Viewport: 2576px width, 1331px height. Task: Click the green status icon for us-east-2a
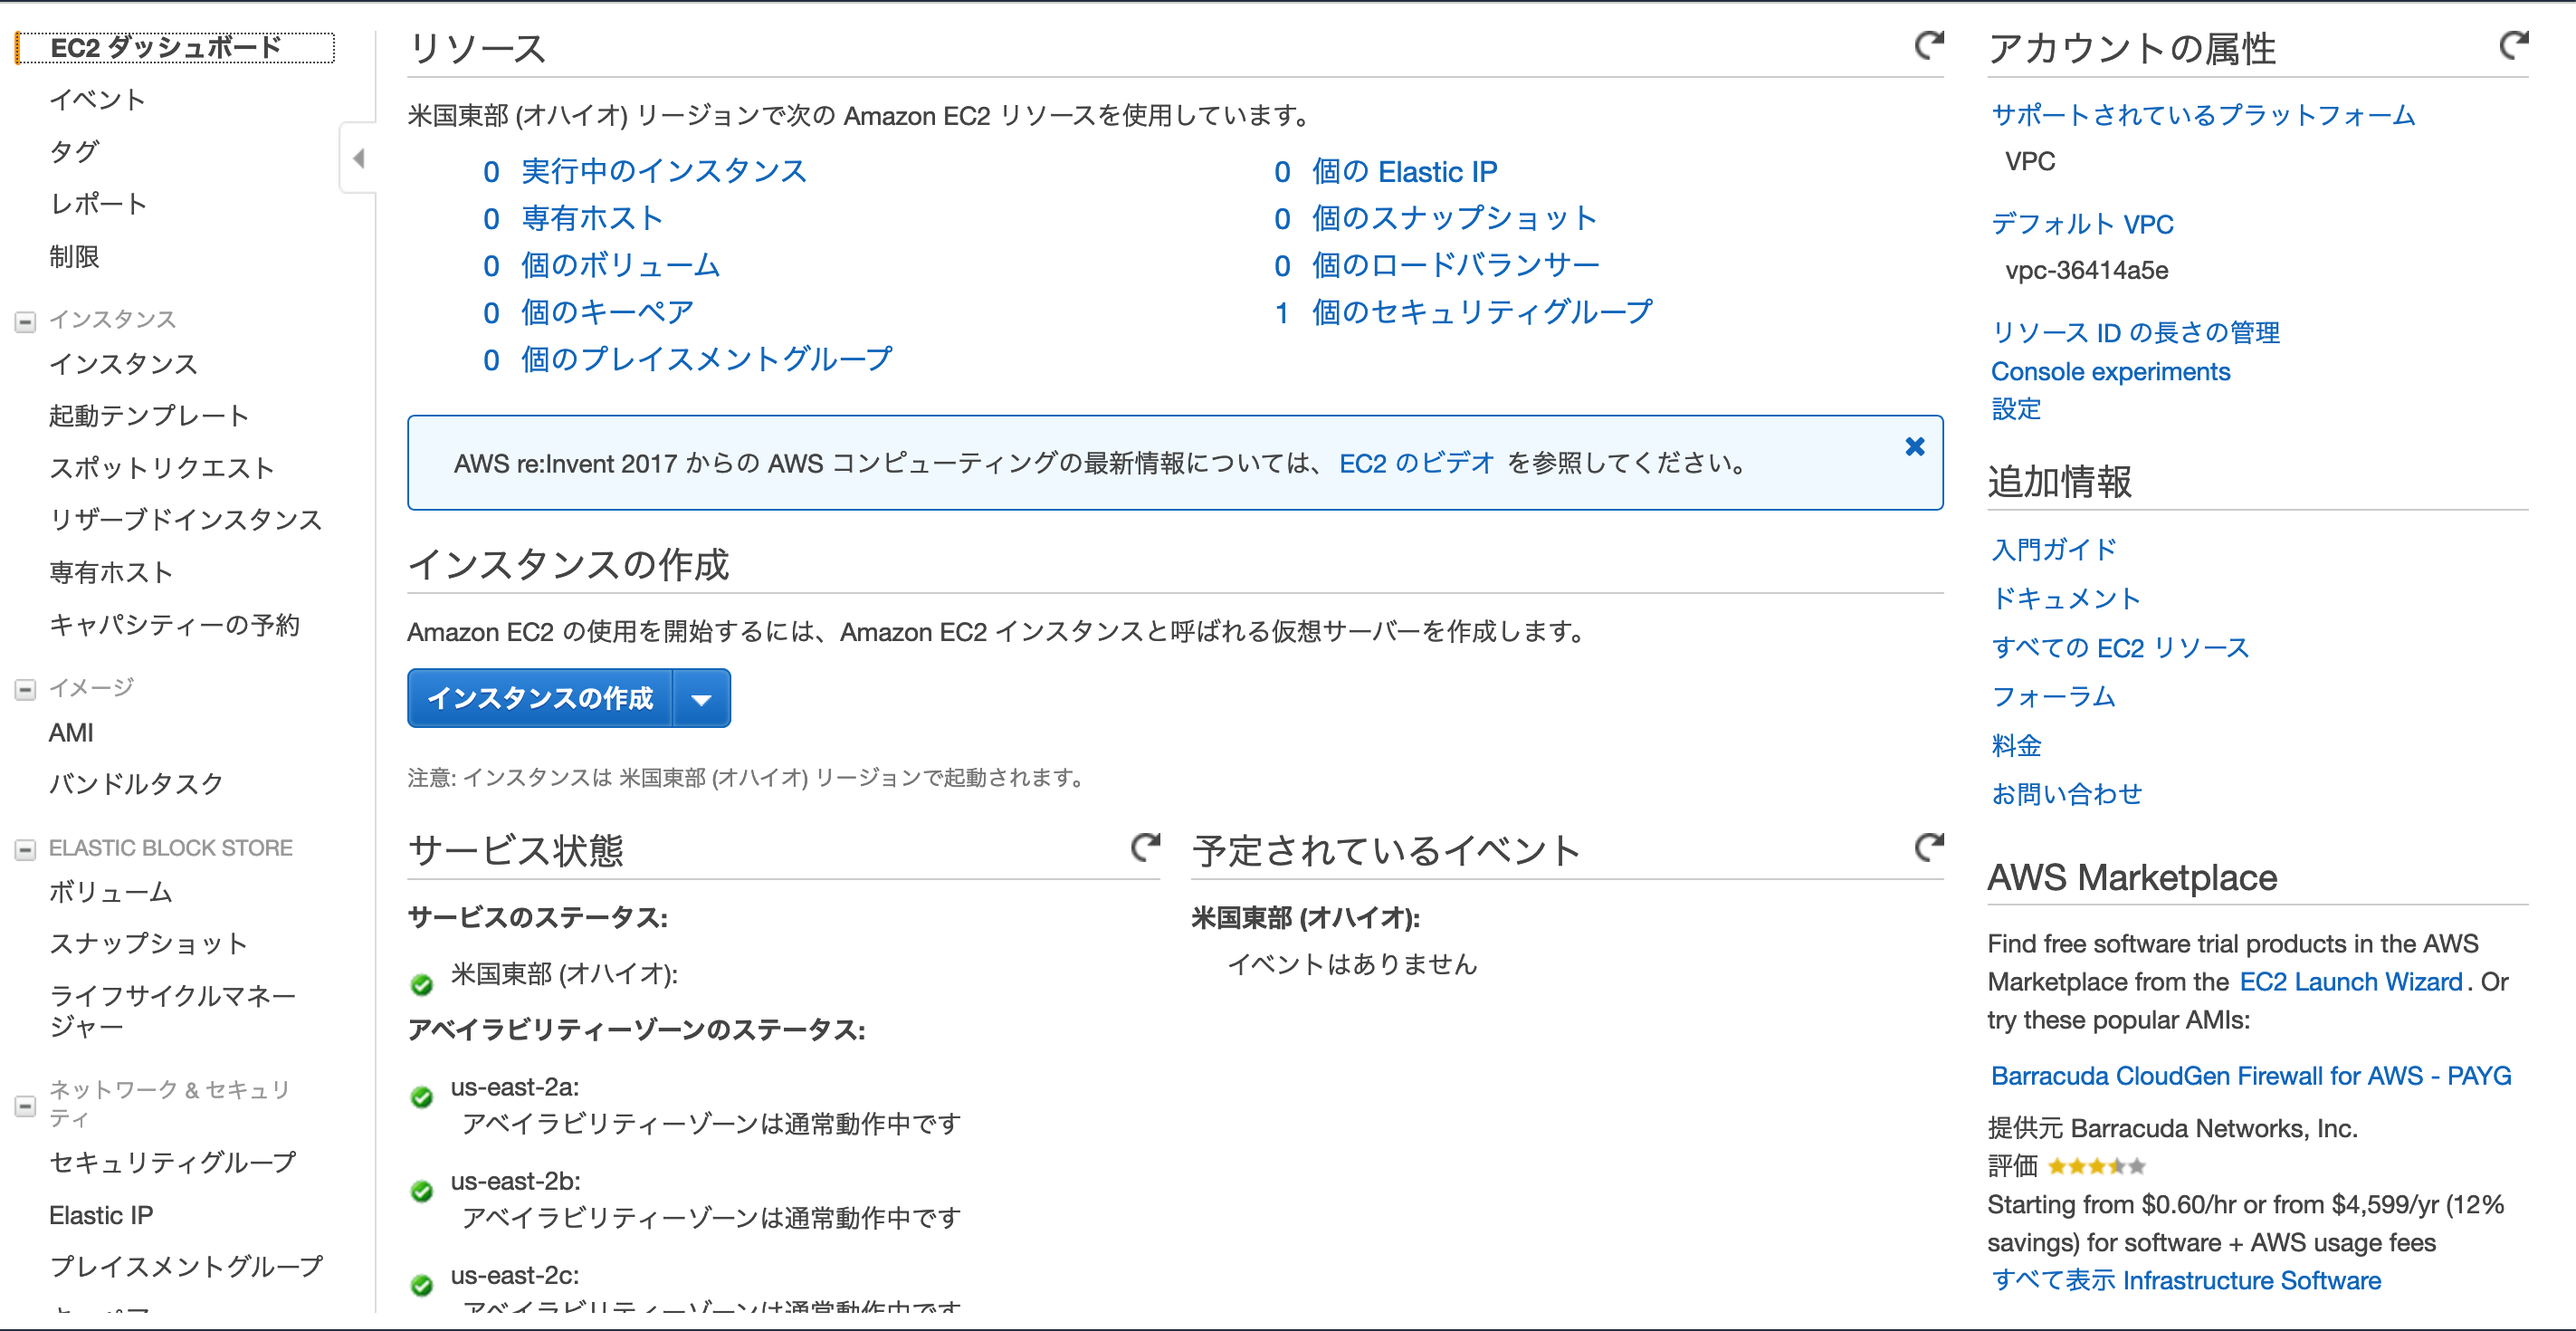pyautogui.click(x=422, y=1097)
